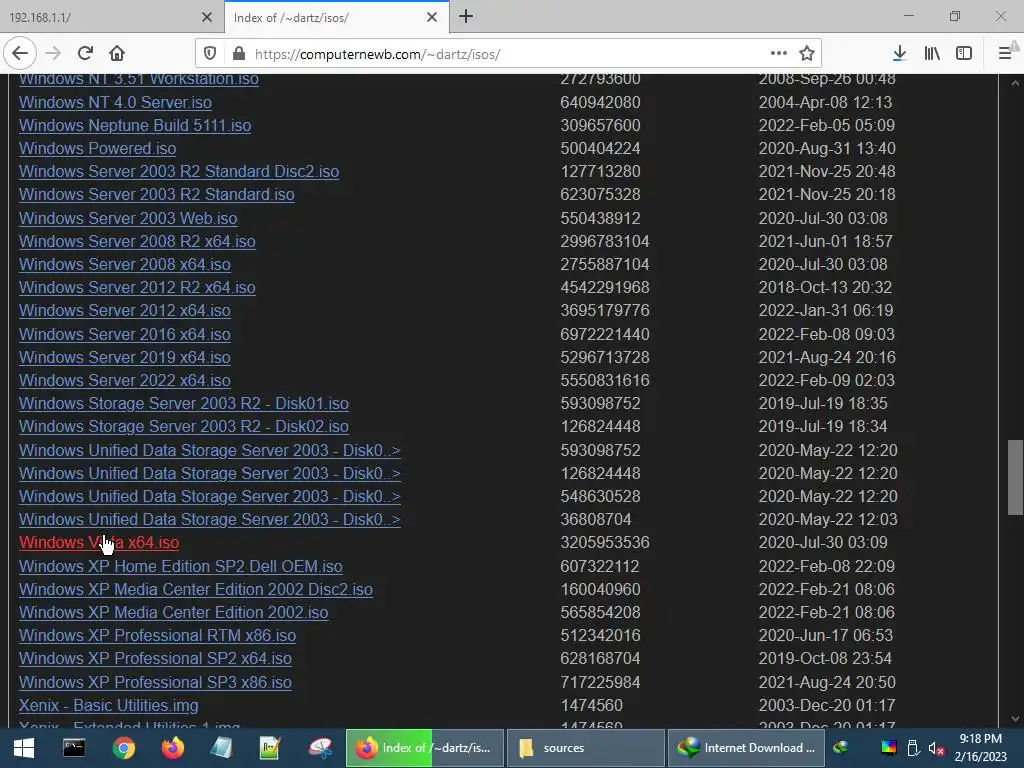
Task: Launch Command Prompt from taskbar
Action: tap(74, 748)
